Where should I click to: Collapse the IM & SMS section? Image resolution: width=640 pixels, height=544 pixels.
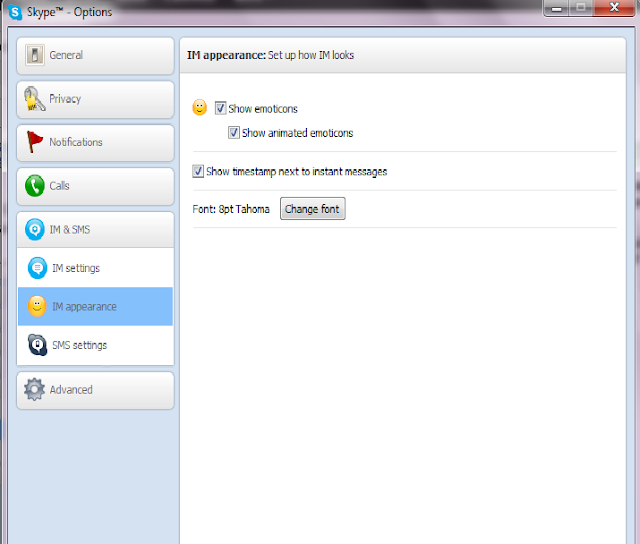click(x=95, y=230)
